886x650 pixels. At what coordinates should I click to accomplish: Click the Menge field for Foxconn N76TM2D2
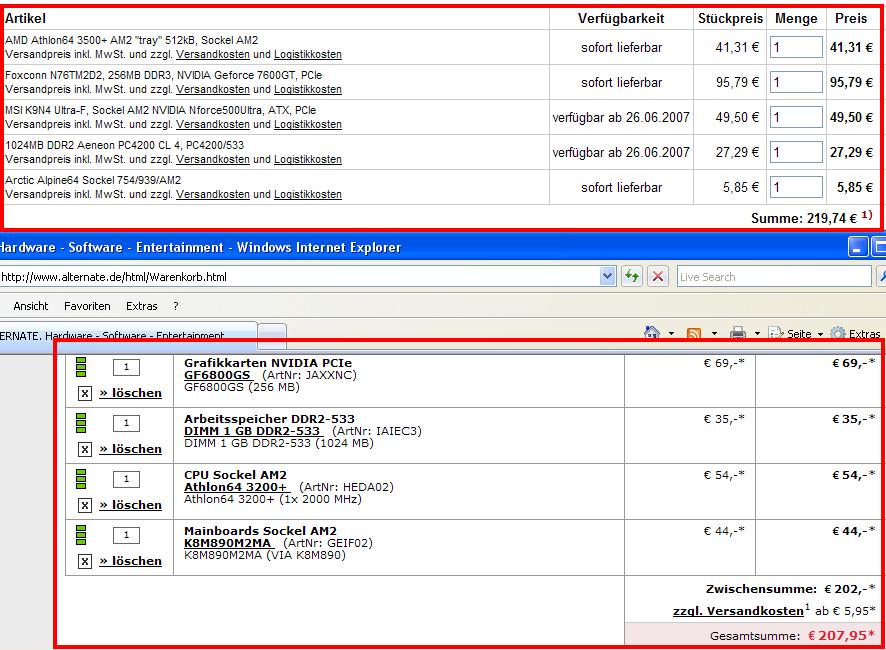pyautogui.click(x=796, y=82)
